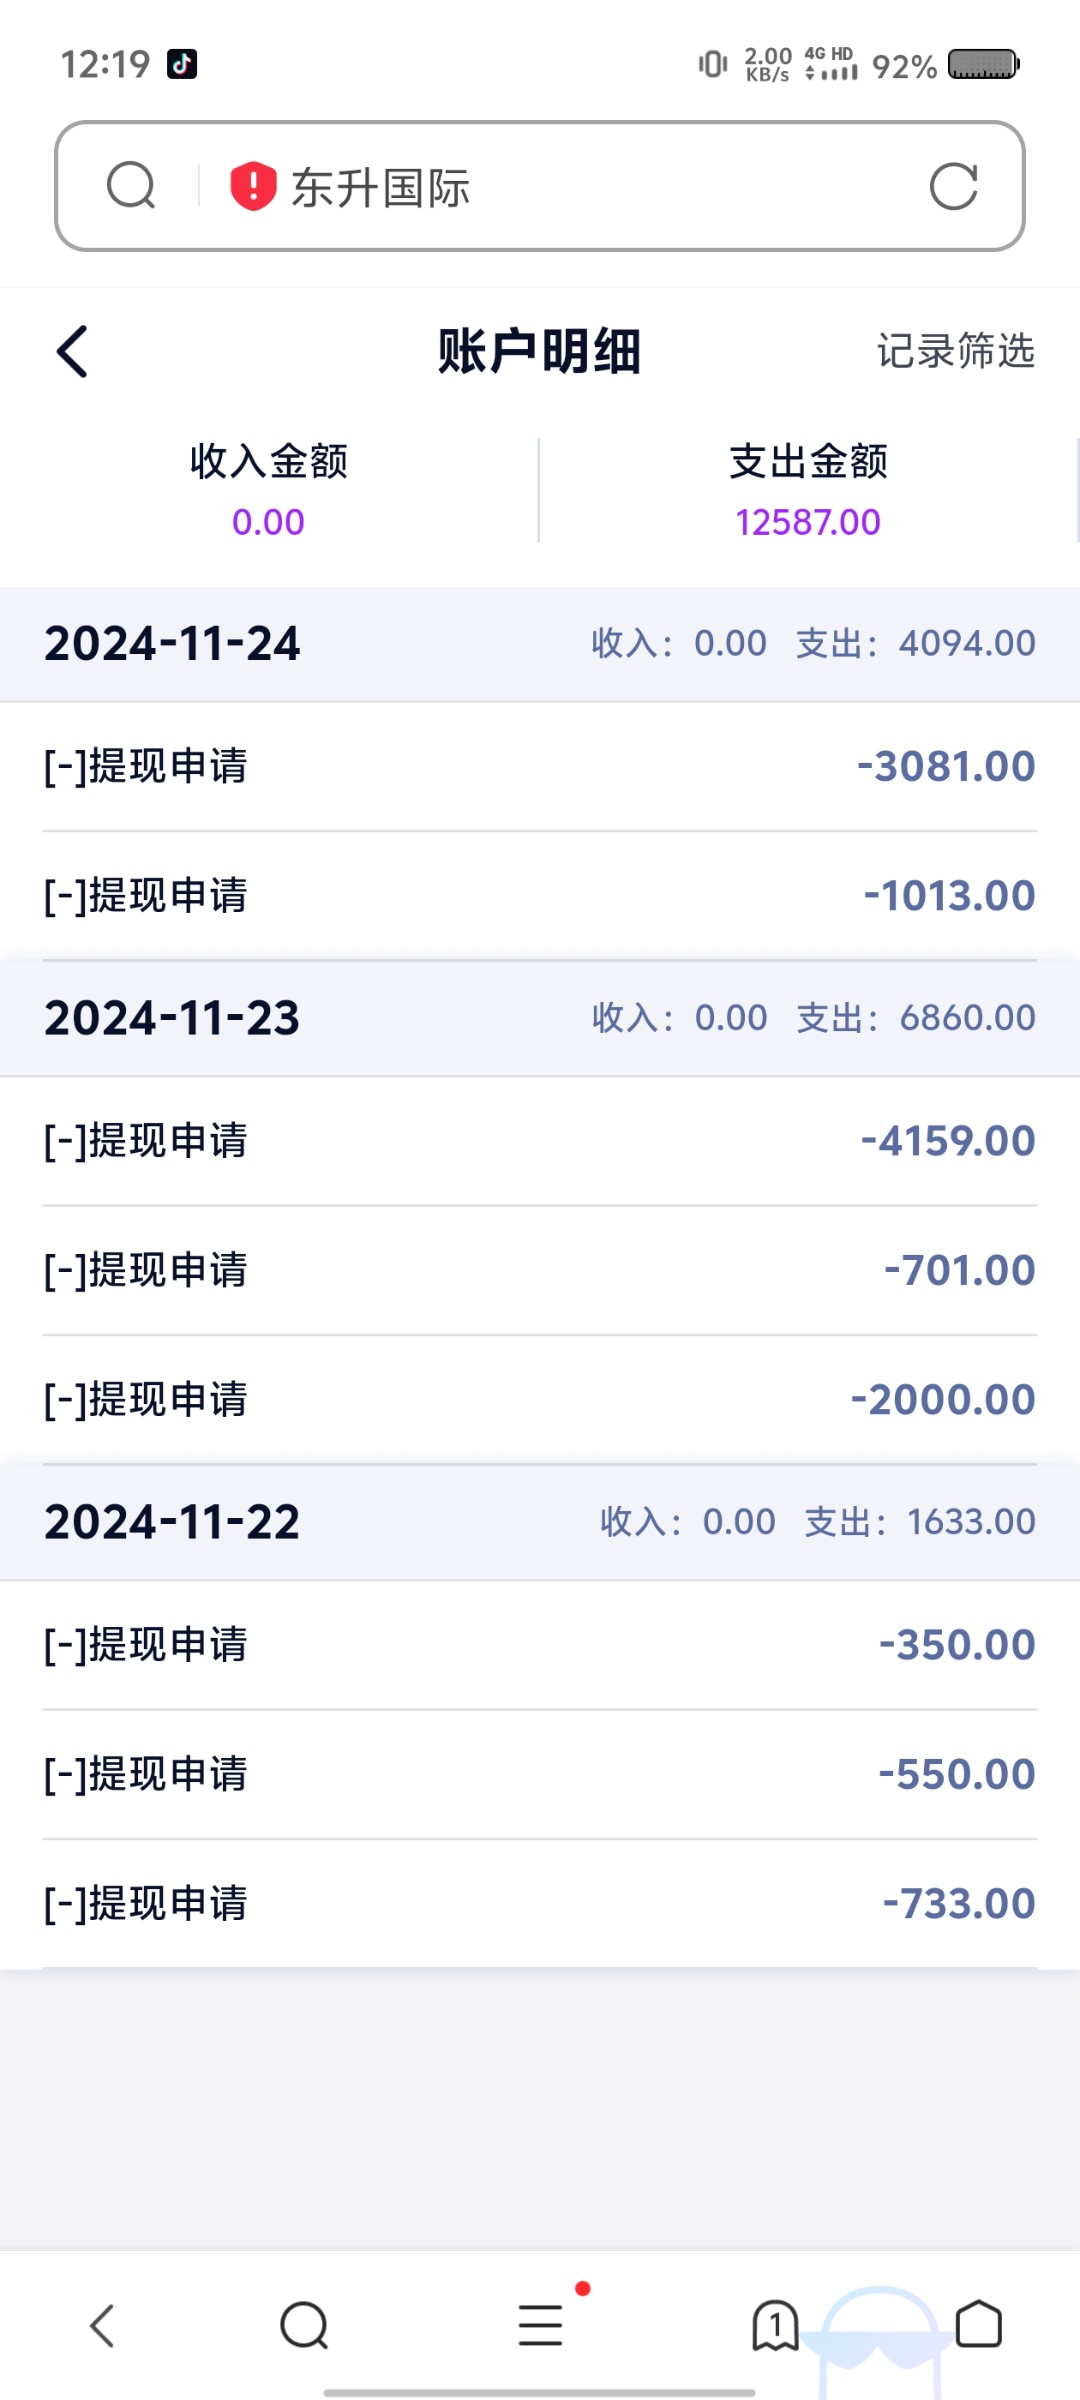This screenshot has width=1080, height=2400.
Task: Open 记录筛选 filter options
Action: [955, 351]
